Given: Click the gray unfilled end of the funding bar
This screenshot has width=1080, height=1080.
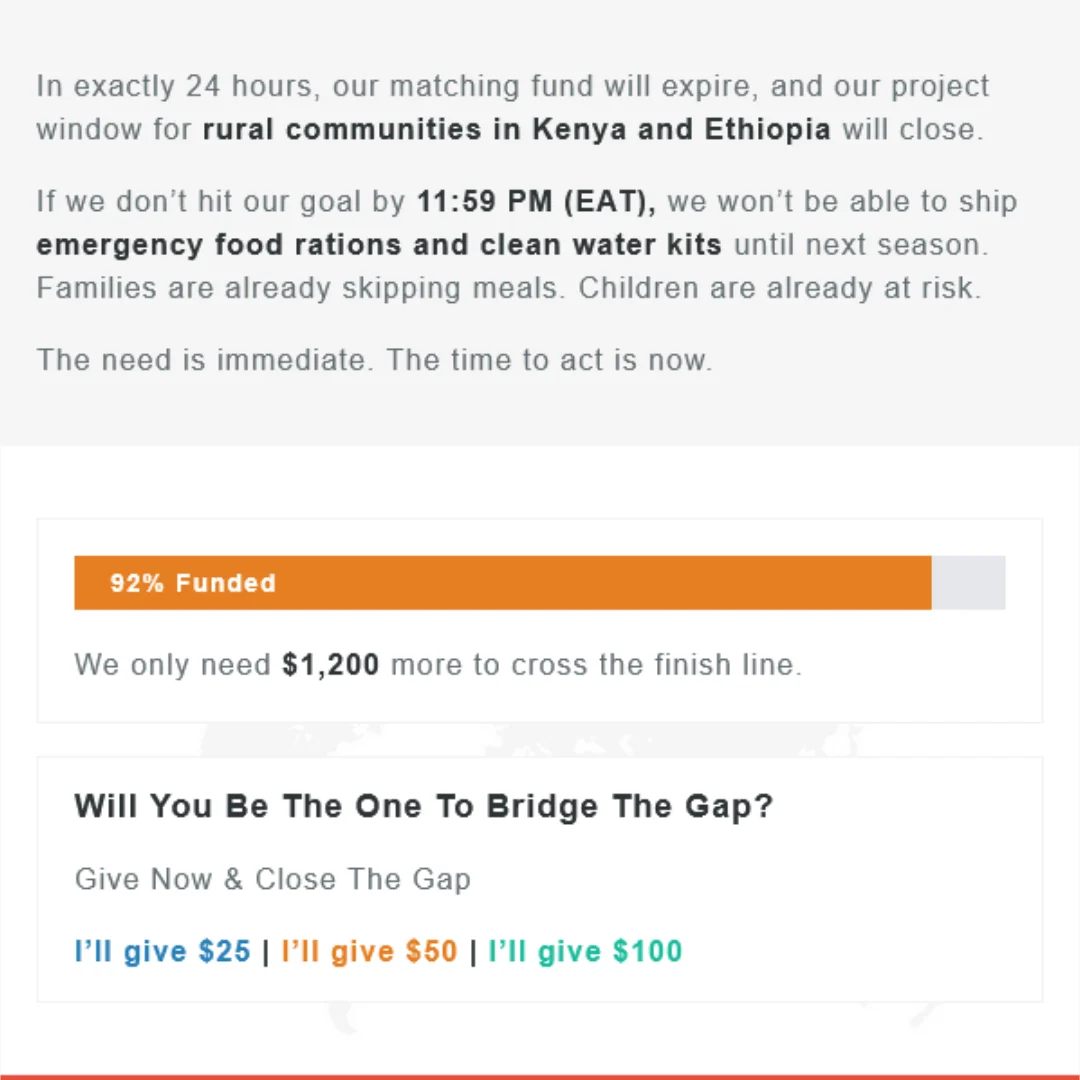Looking at the screenshot, I should tap(968, 583).
